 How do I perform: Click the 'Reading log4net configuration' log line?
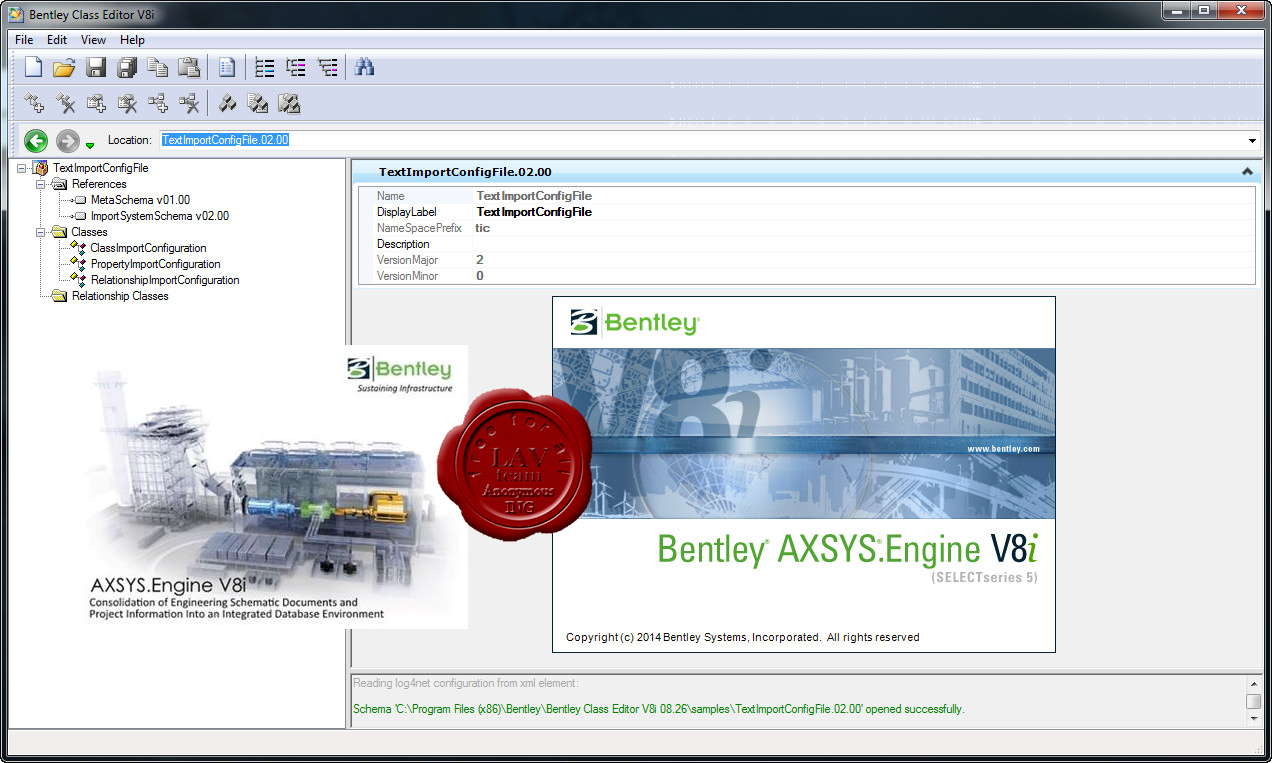point(465,683)
